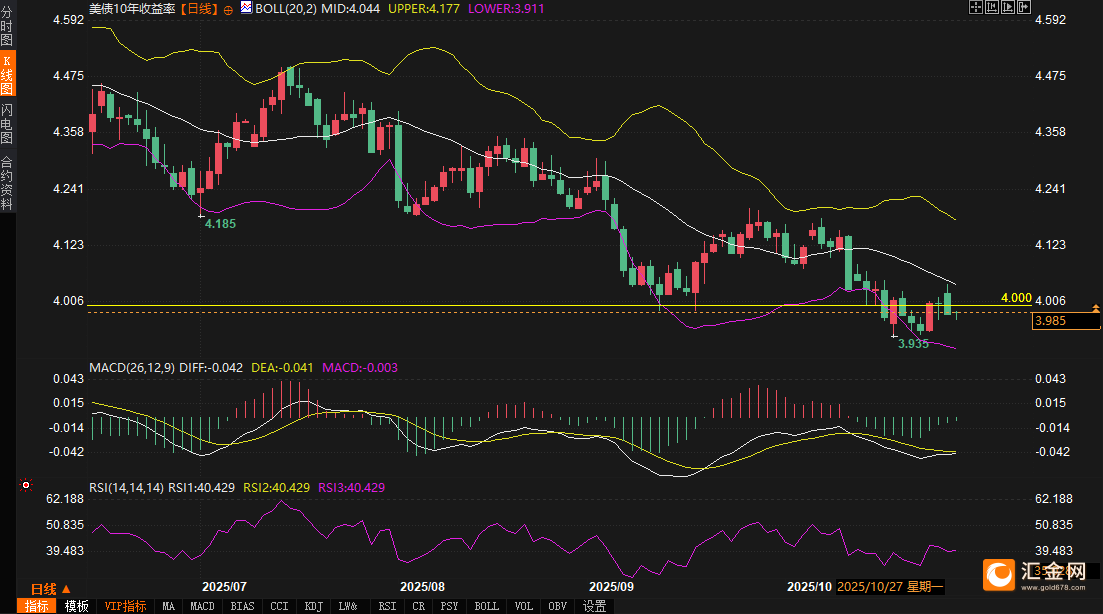
Task: Choose the LW& indicator
Action: click(x=348, y=606)
